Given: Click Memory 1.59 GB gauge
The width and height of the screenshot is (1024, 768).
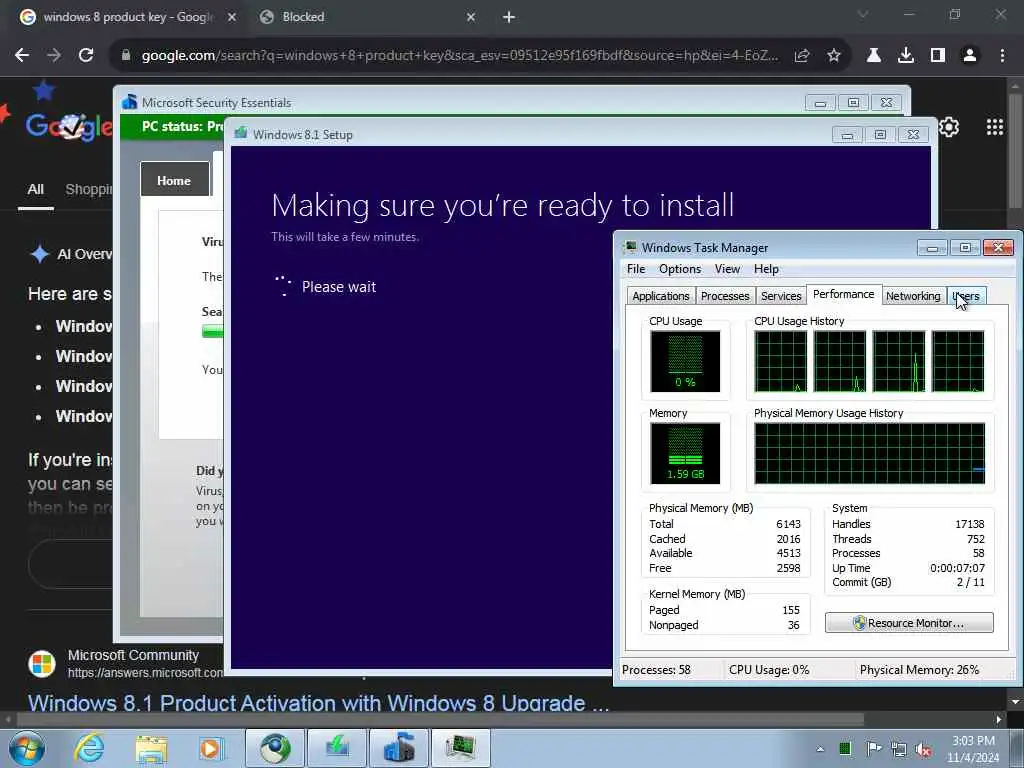Looking at the screenshot, I should tap(685, 453).
